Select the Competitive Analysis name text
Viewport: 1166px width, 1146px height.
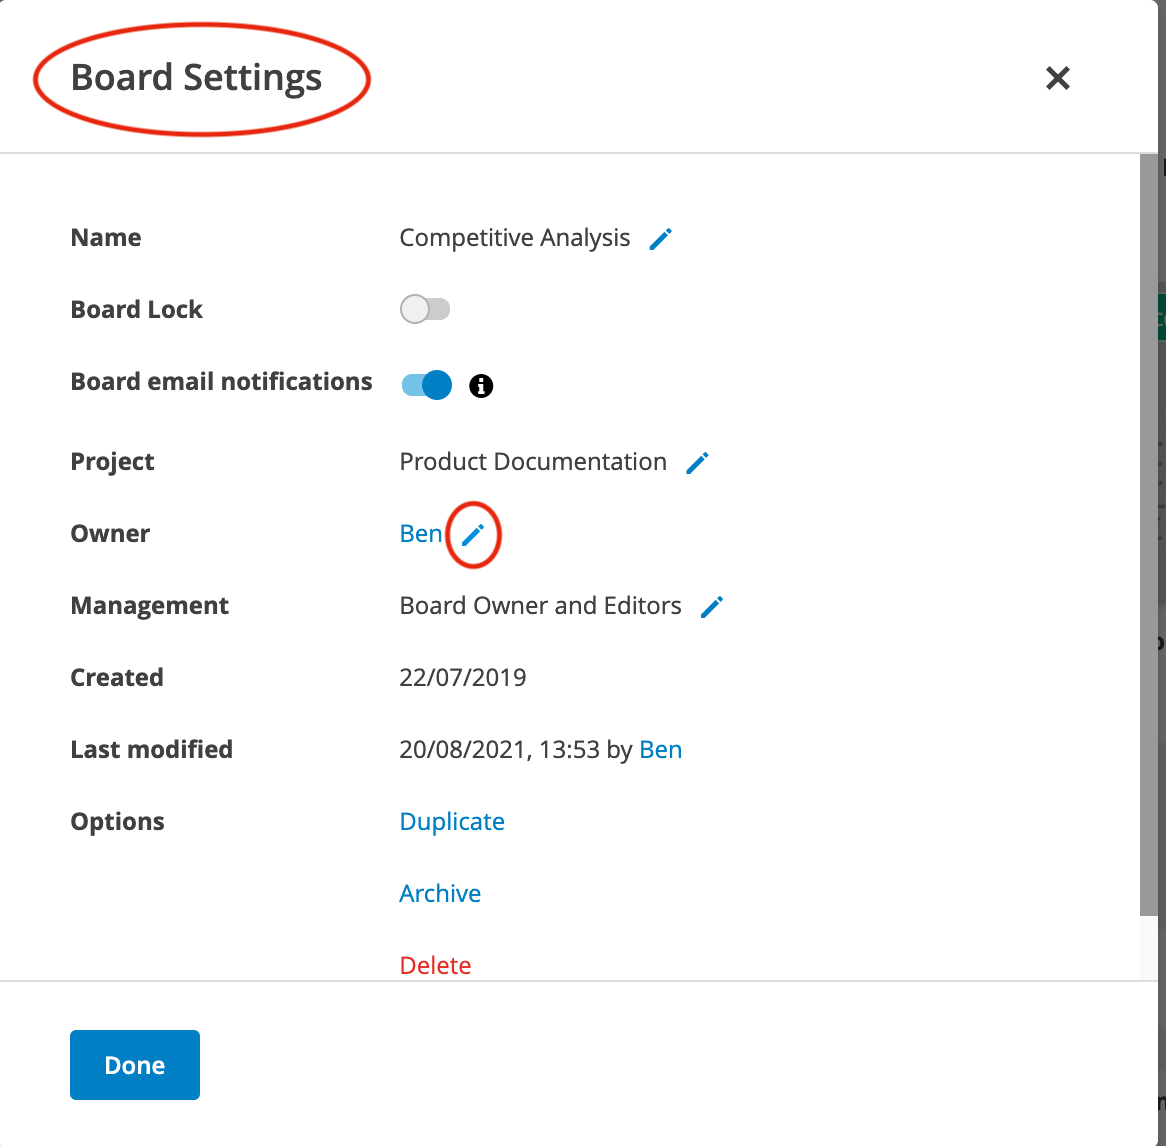pyautogui.click(x=515, y=238)
